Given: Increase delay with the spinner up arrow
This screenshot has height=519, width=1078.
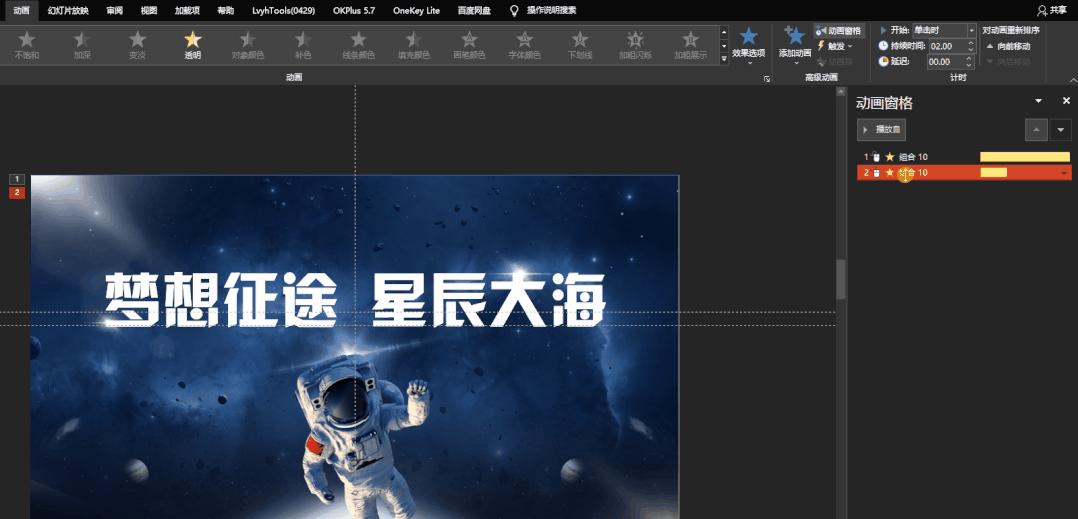Looking at the screenshot, I should pyautogui.click(x=971, y=59).
